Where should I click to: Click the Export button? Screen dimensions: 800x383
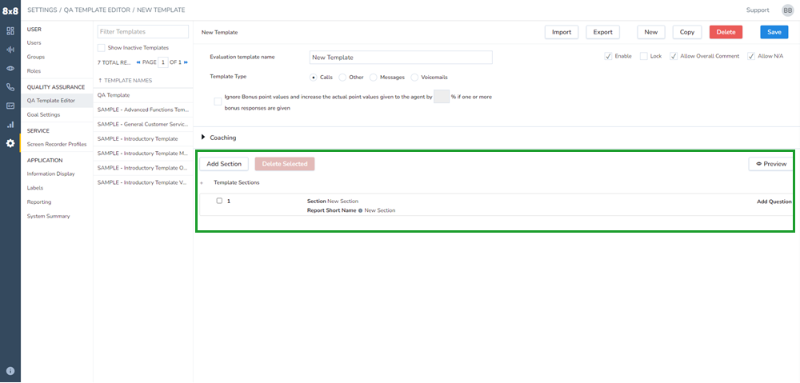click(x=603, y=32)
